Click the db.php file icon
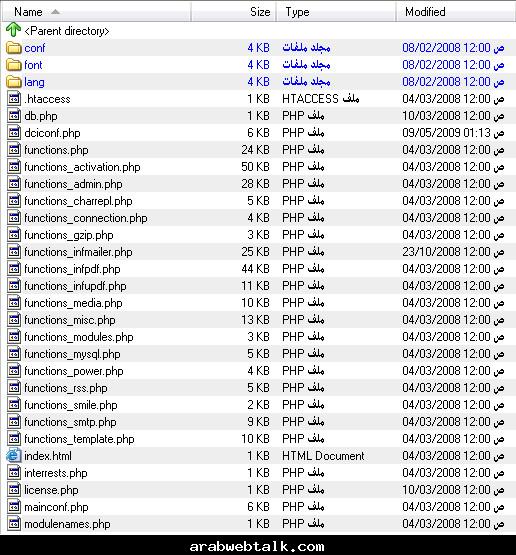 [x=14, y=115]
